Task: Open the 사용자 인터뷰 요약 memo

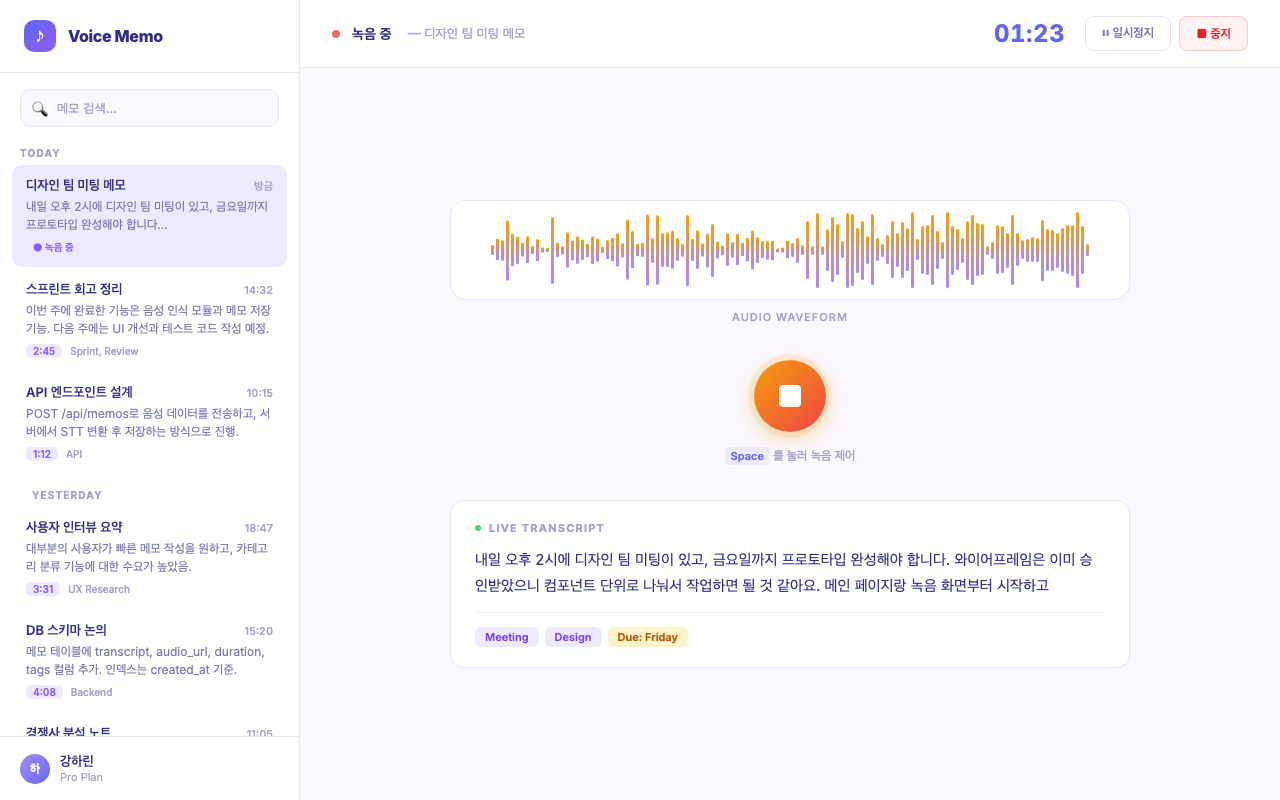Action: [149, 555]
